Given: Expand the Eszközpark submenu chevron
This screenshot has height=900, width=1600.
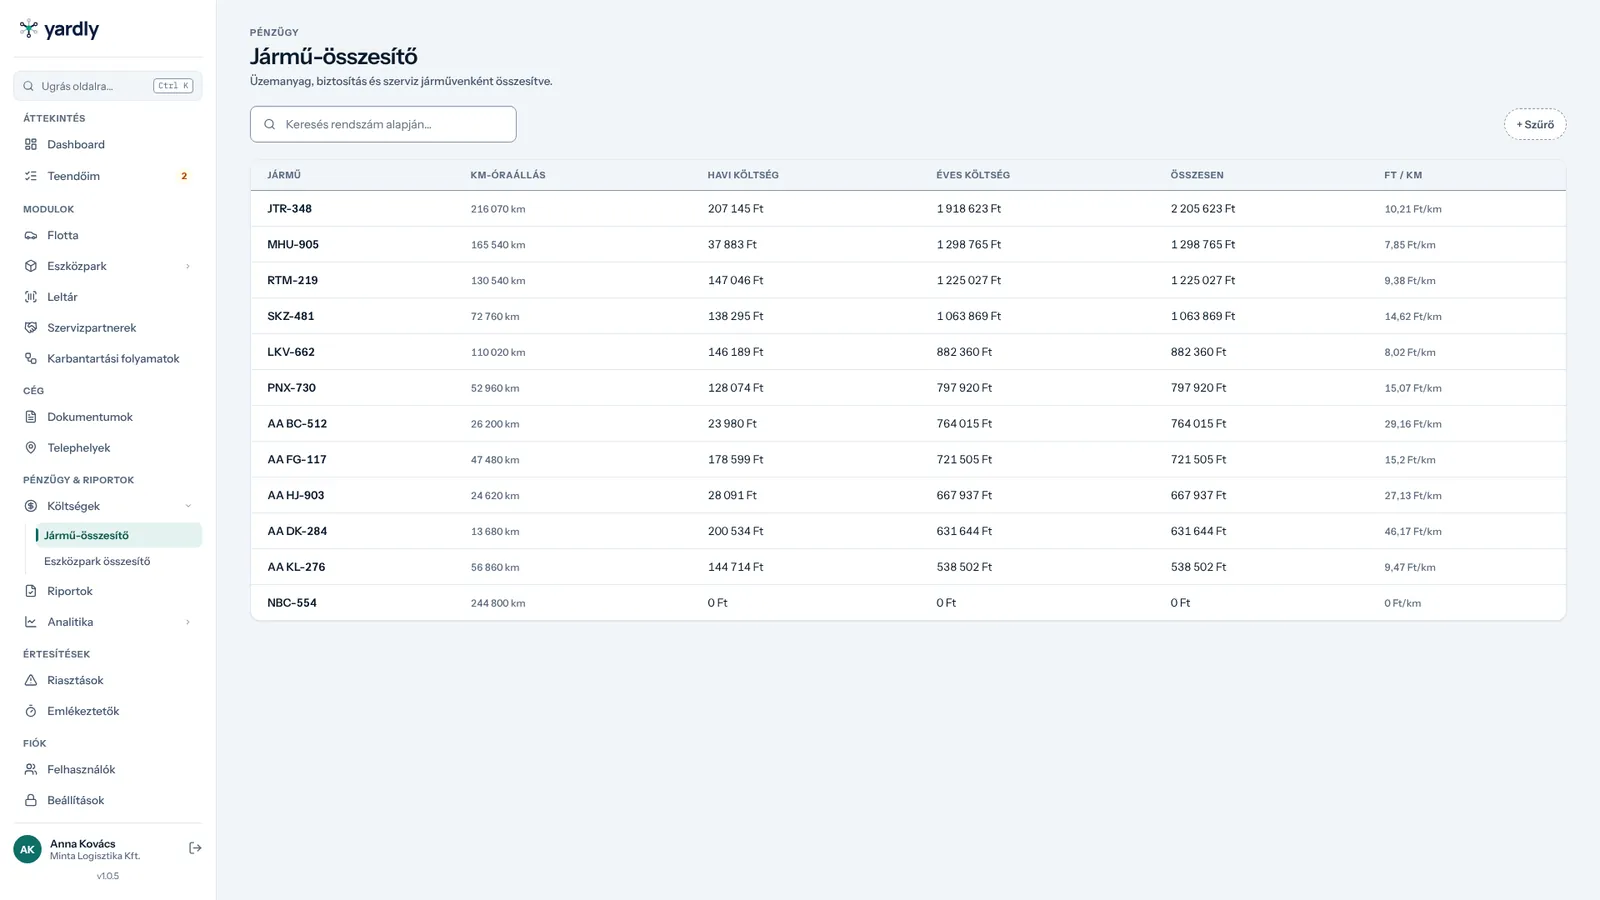Looking at the screenshot, I should 188,266.
